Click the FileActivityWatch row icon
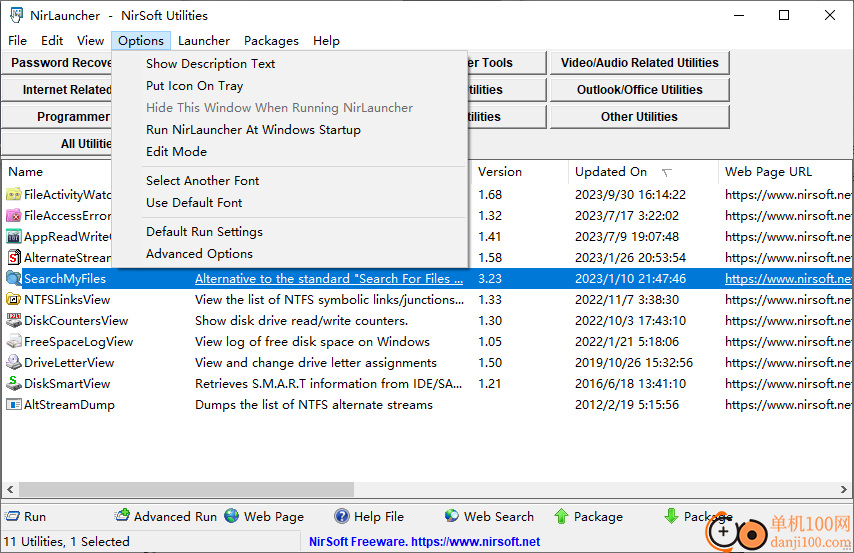The width and height of the screenshot is (854, 553). (x=14, y=195)
